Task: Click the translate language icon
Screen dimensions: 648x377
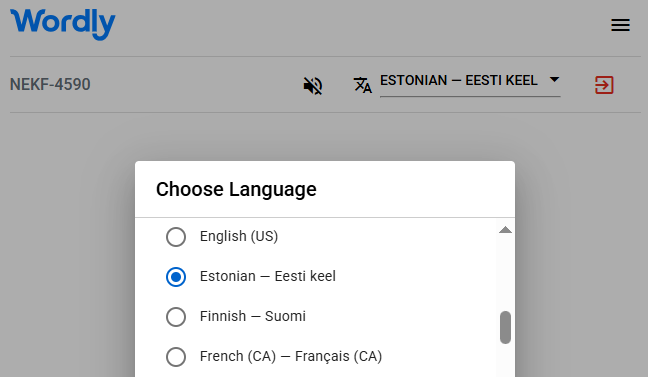Action: tap(362, 85)
